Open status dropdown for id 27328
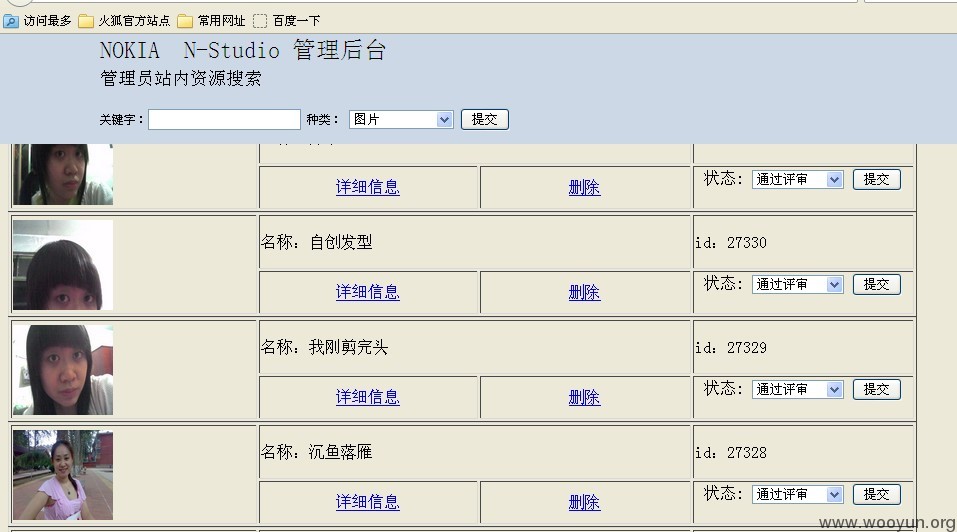Screen dimensions: 957x532 click(798, 494)
